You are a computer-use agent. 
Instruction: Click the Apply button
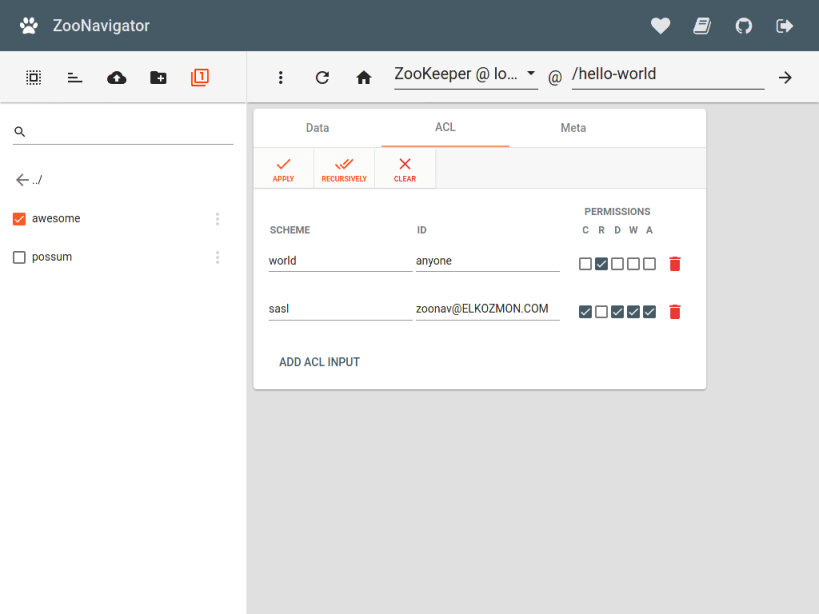284,169
